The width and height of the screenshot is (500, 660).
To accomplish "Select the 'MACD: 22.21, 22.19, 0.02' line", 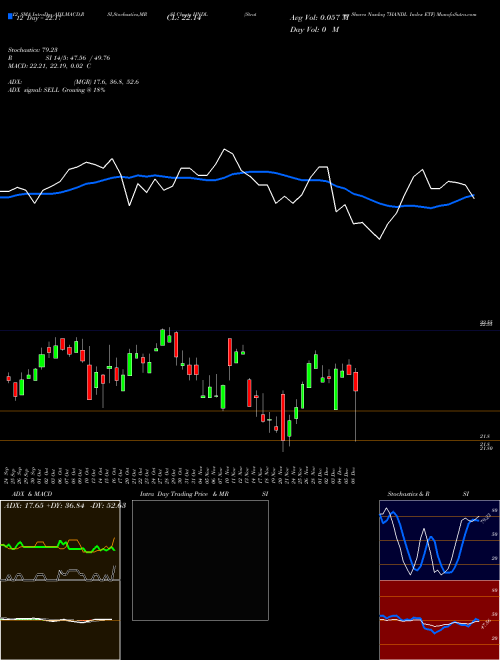I will tap(49, 66).
